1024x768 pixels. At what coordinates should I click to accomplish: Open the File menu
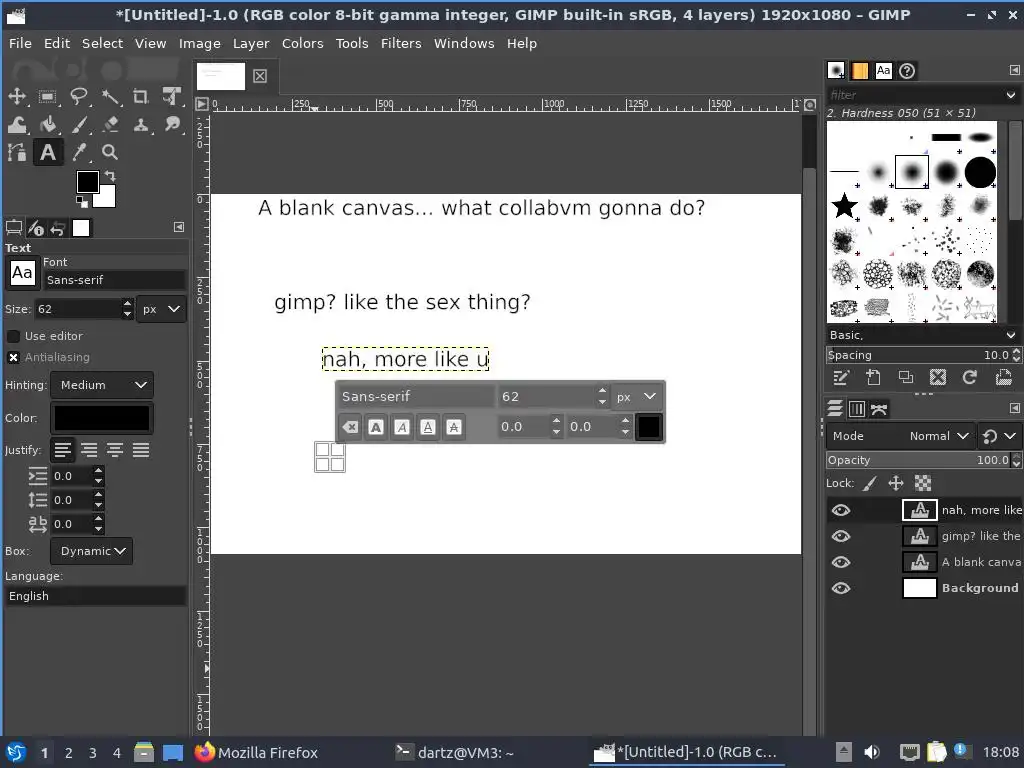[20, 43]
